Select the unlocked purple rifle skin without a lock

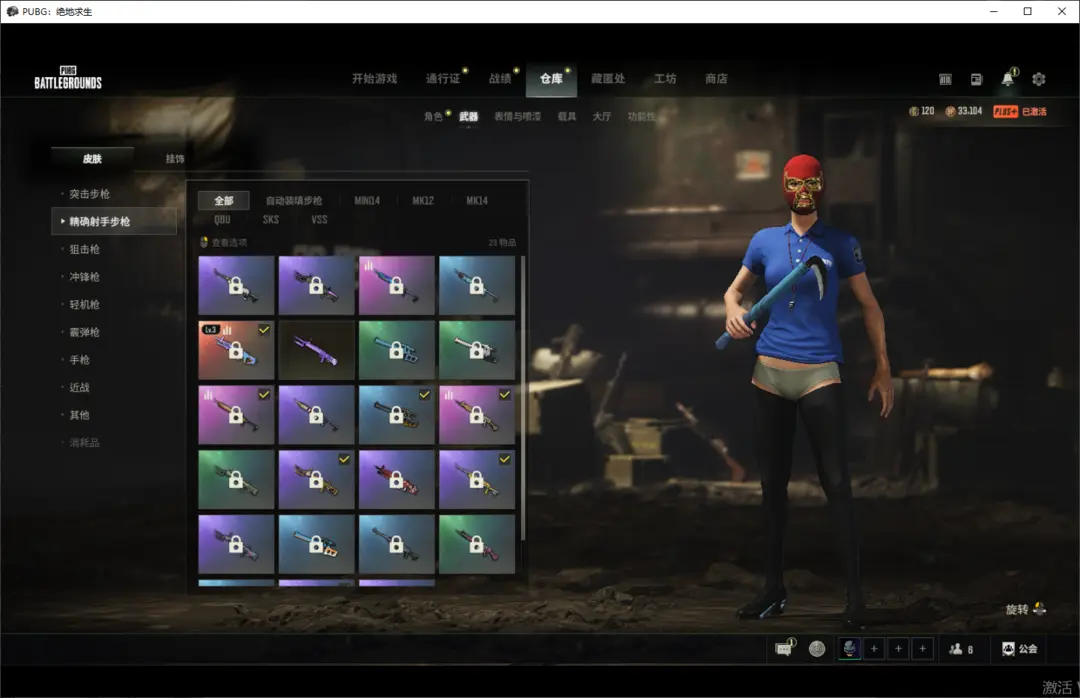pos(316,350)
